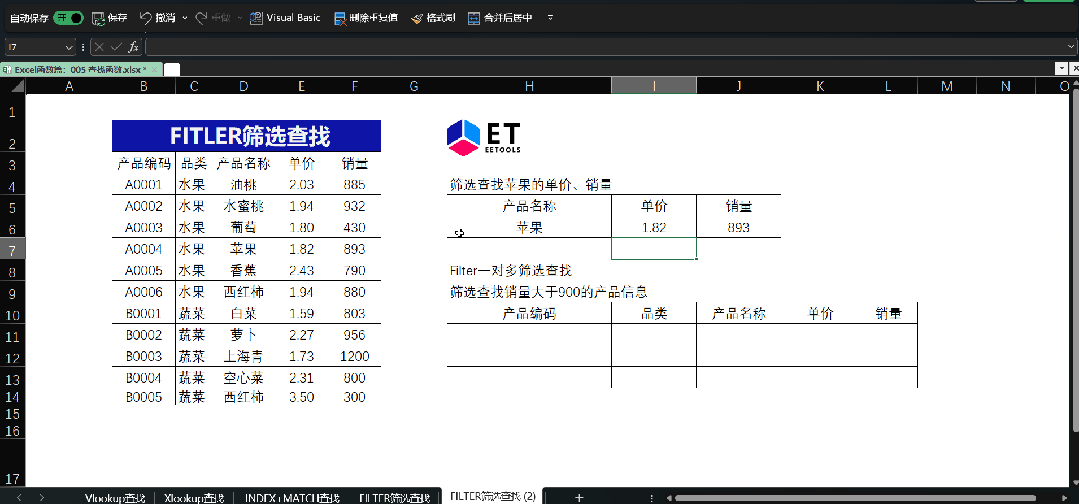Switch to the first FILTER筛选查找 sheet tab
Screen dimensions: 1079x504
point(394,497)
